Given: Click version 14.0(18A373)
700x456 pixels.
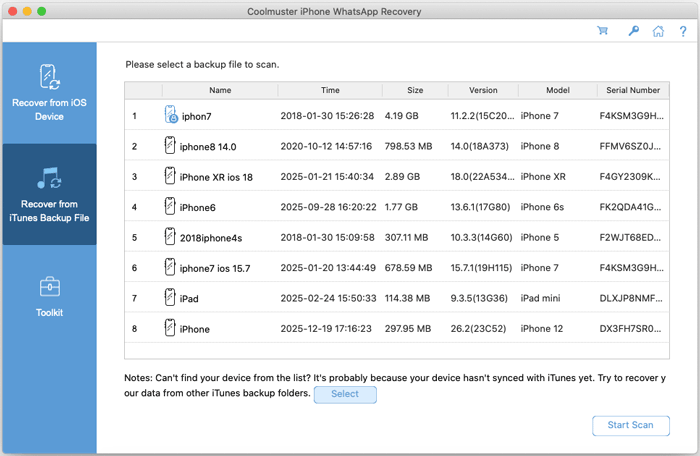Looking at the screenshot, I should 479,146.
